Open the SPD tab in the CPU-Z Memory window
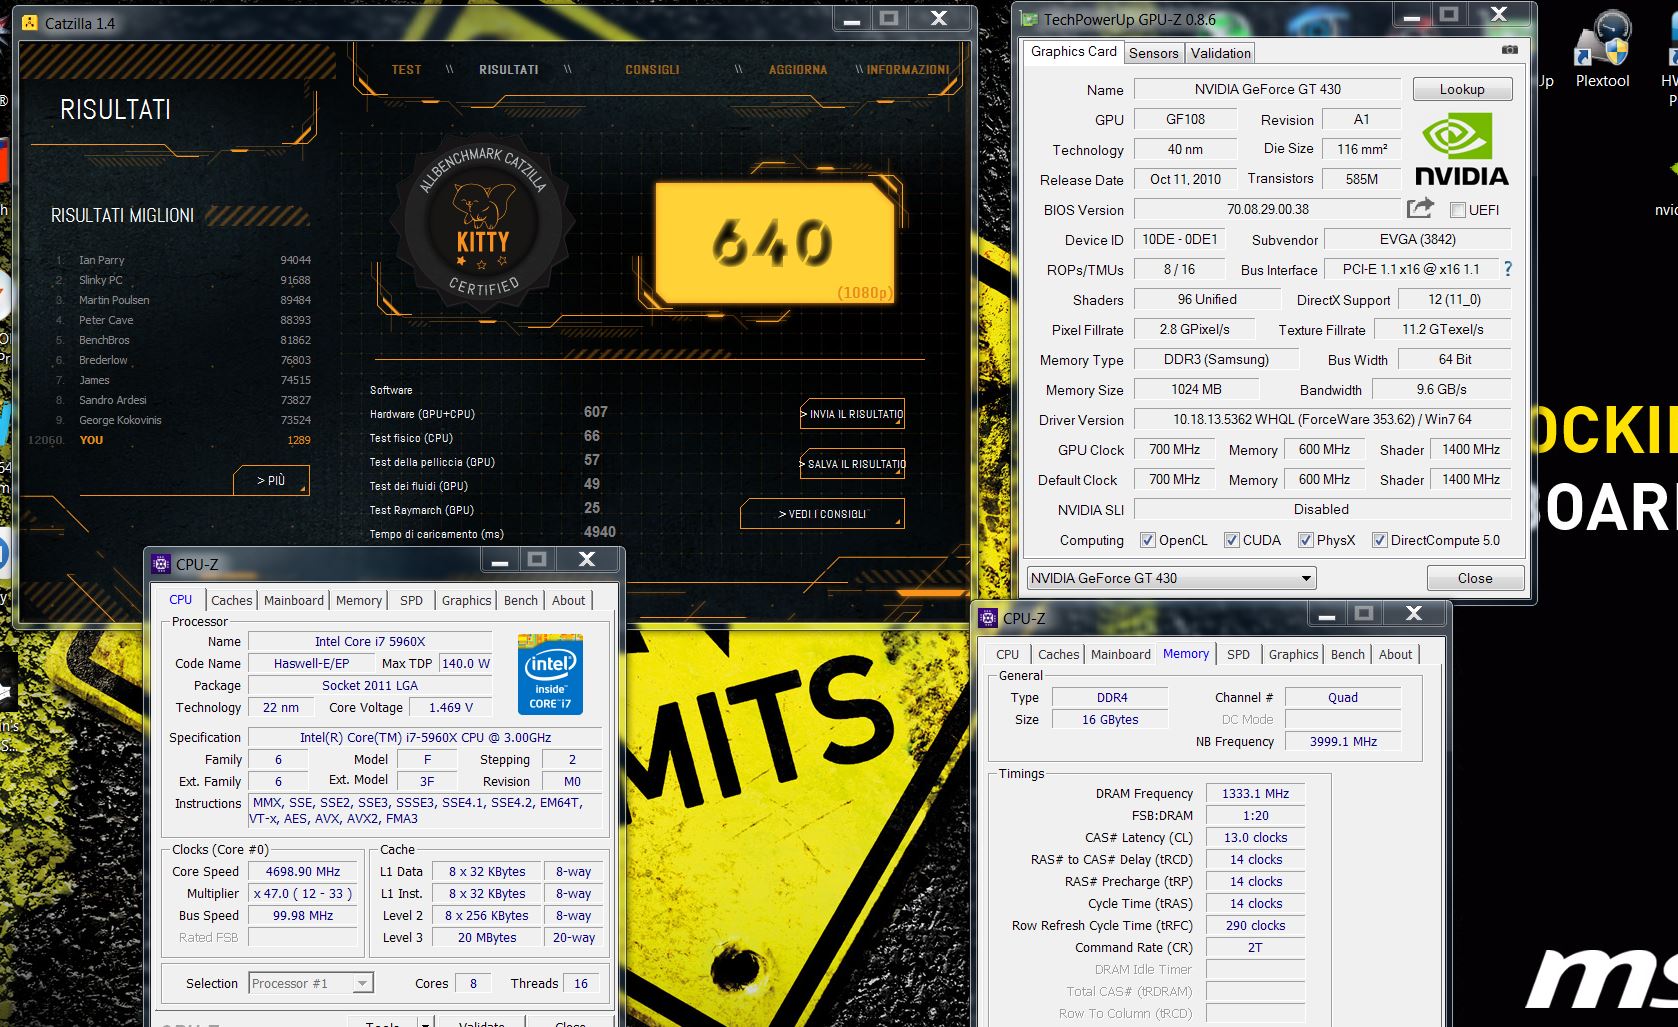The image size is (1678, 1027). (x=1238, y=654)
